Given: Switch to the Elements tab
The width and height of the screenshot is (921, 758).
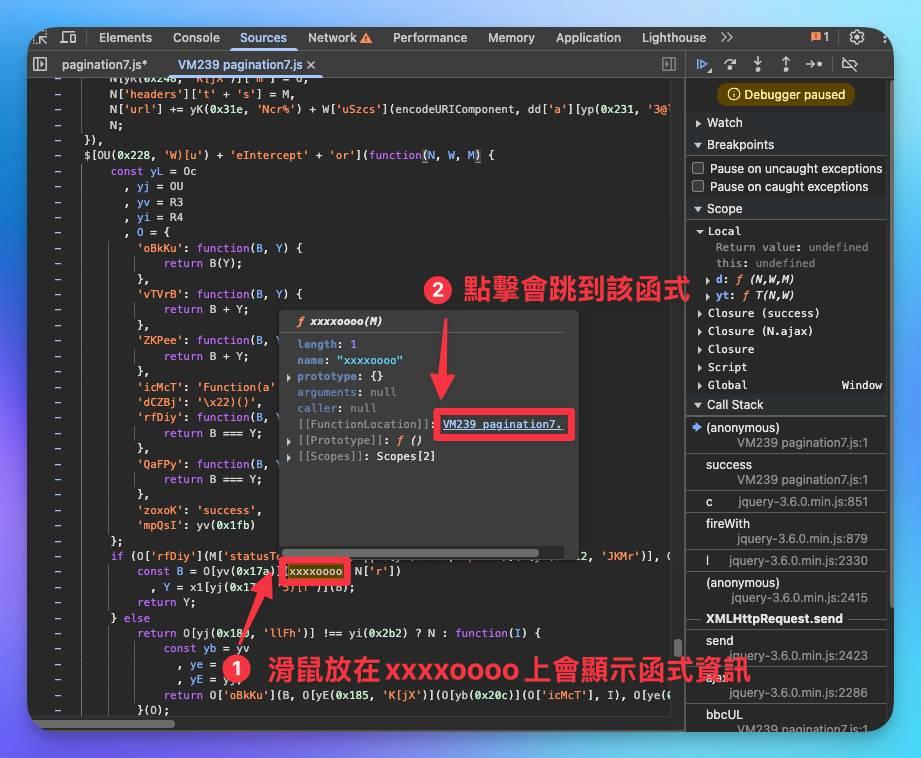Looking at the screenshot, I should [x=125, y=38].
